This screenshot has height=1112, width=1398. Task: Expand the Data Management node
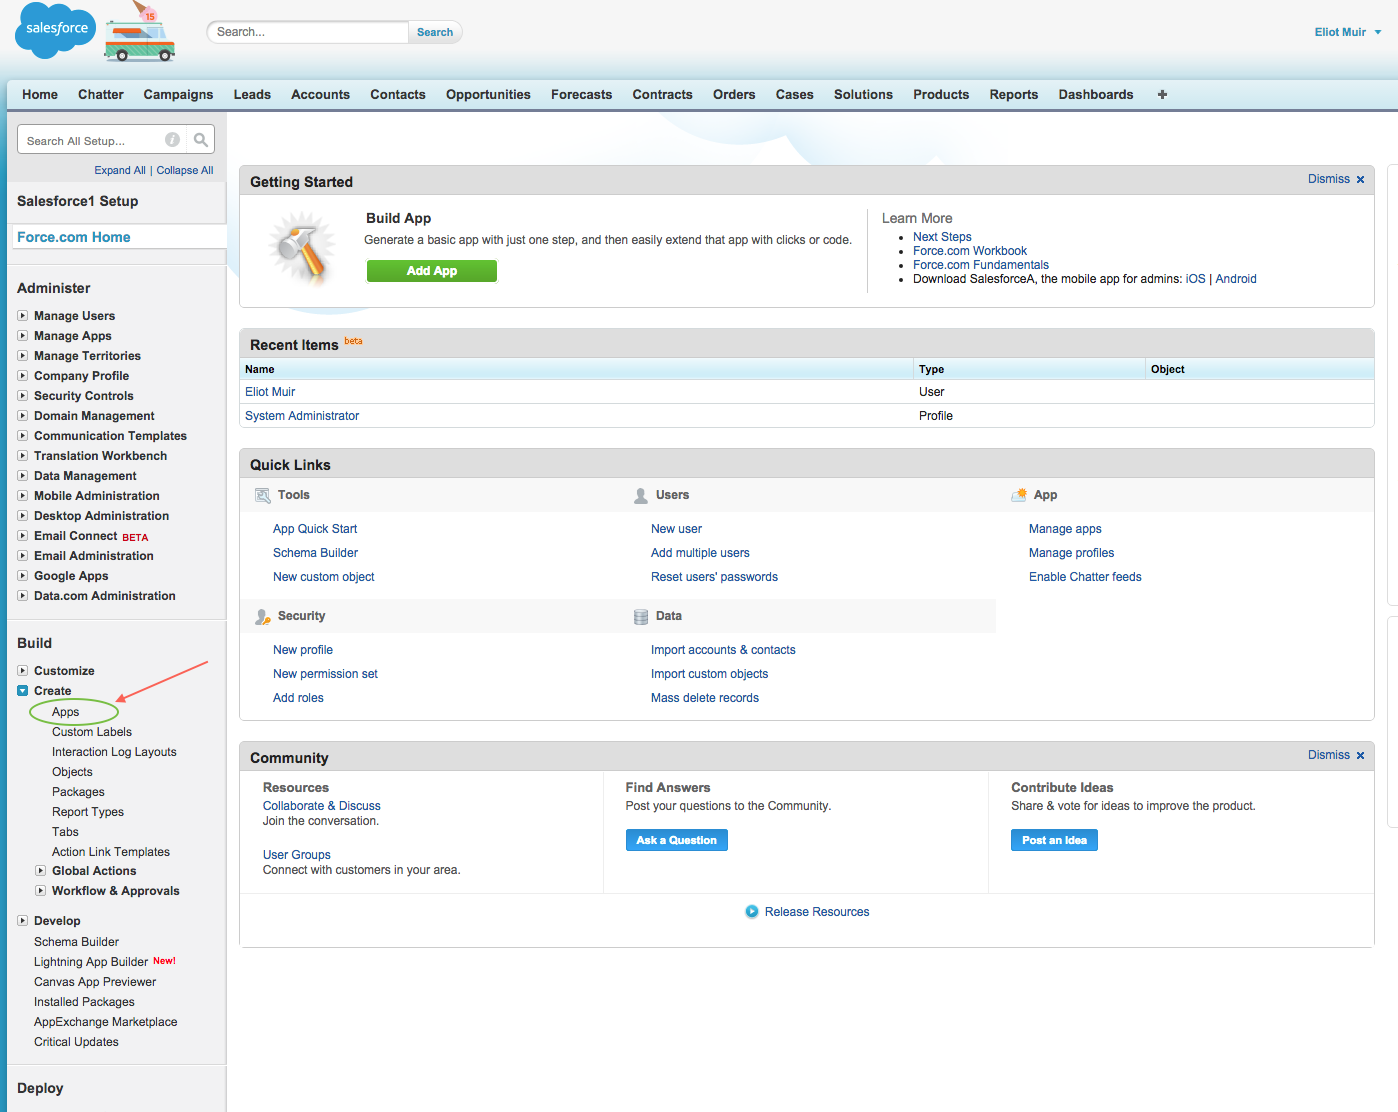pos(22,476)
